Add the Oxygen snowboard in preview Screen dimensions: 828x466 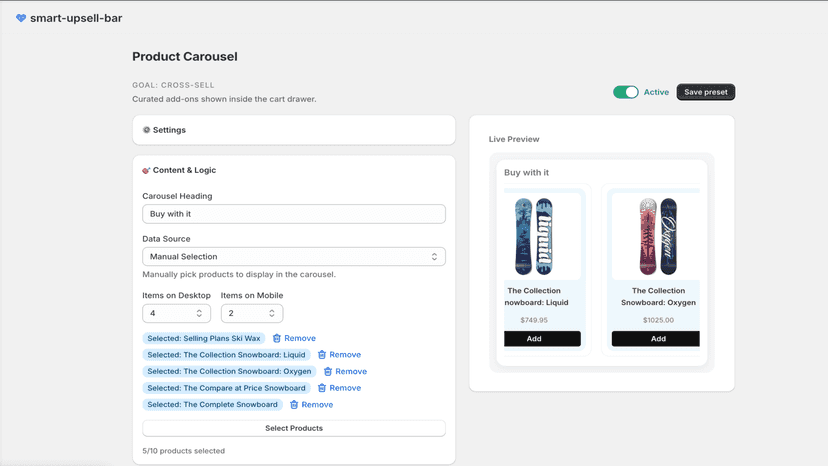(x=655, y=339)
